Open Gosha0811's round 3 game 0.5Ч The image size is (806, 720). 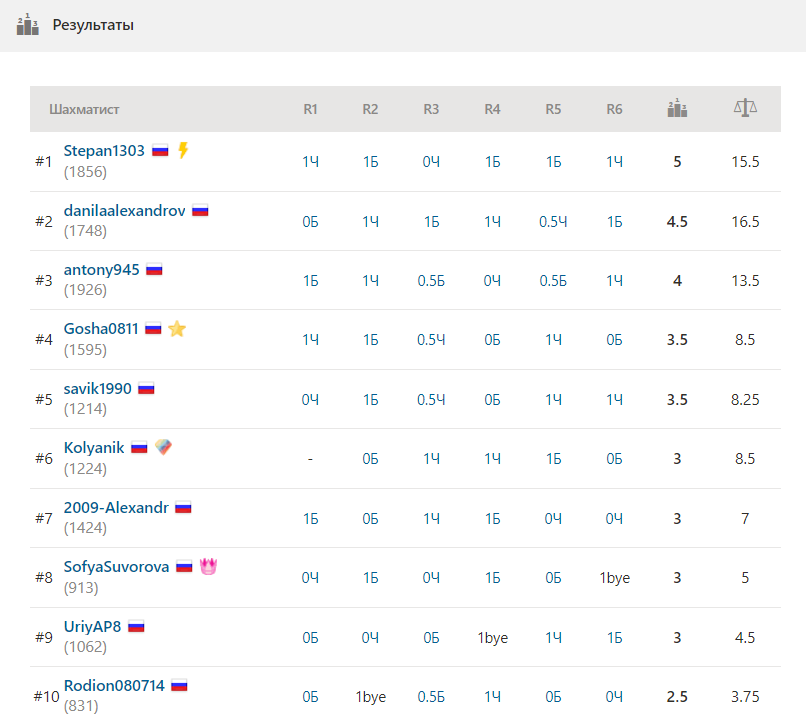point(431,340)
